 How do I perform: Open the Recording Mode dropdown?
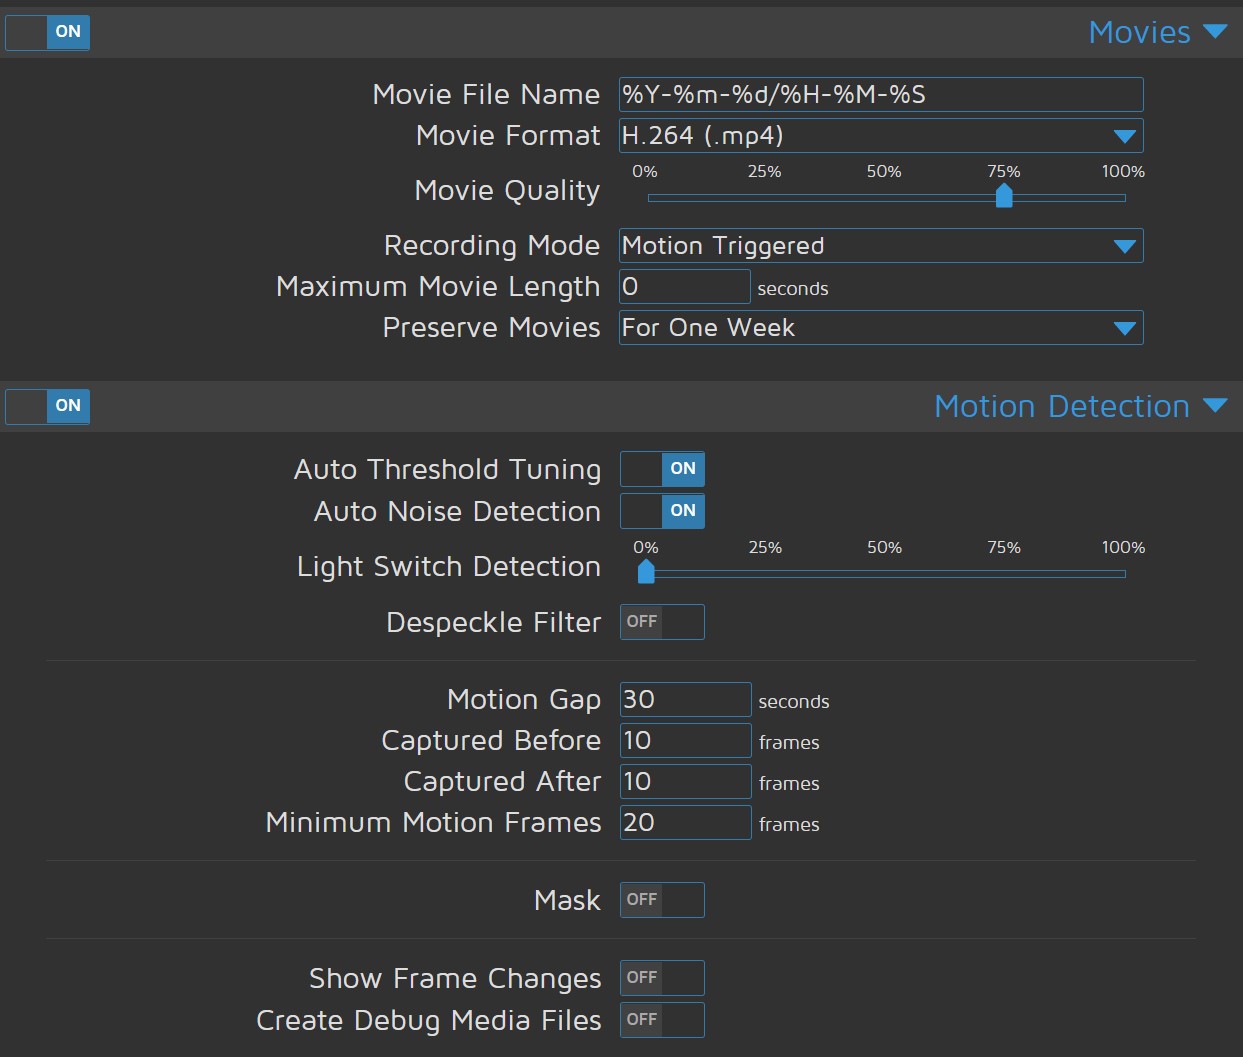click(x=1126, y=245)
